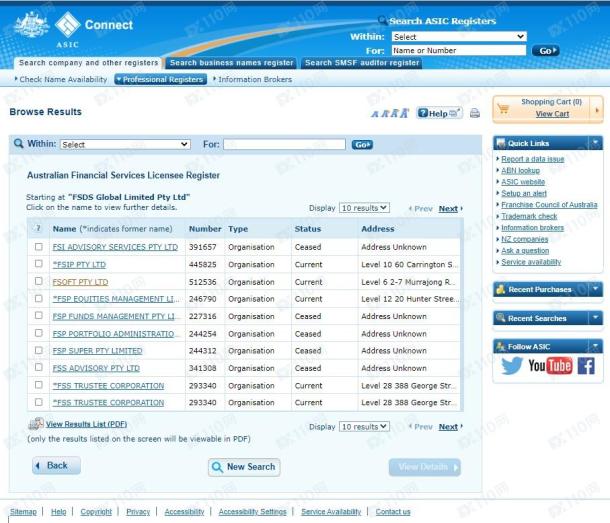Expand the Recent Searches panel

[595, 318]
